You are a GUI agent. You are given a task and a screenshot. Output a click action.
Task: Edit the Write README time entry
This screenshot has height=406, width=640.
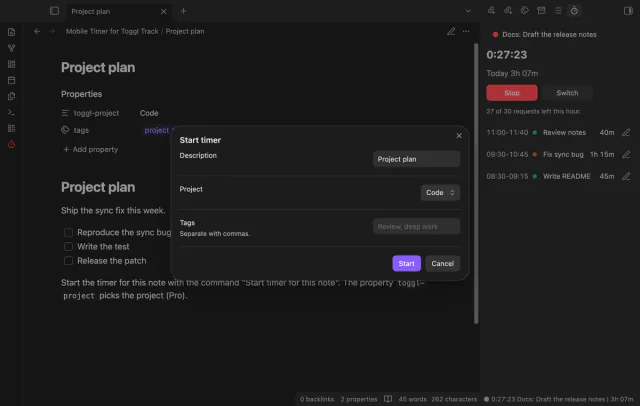pos(626,176)
